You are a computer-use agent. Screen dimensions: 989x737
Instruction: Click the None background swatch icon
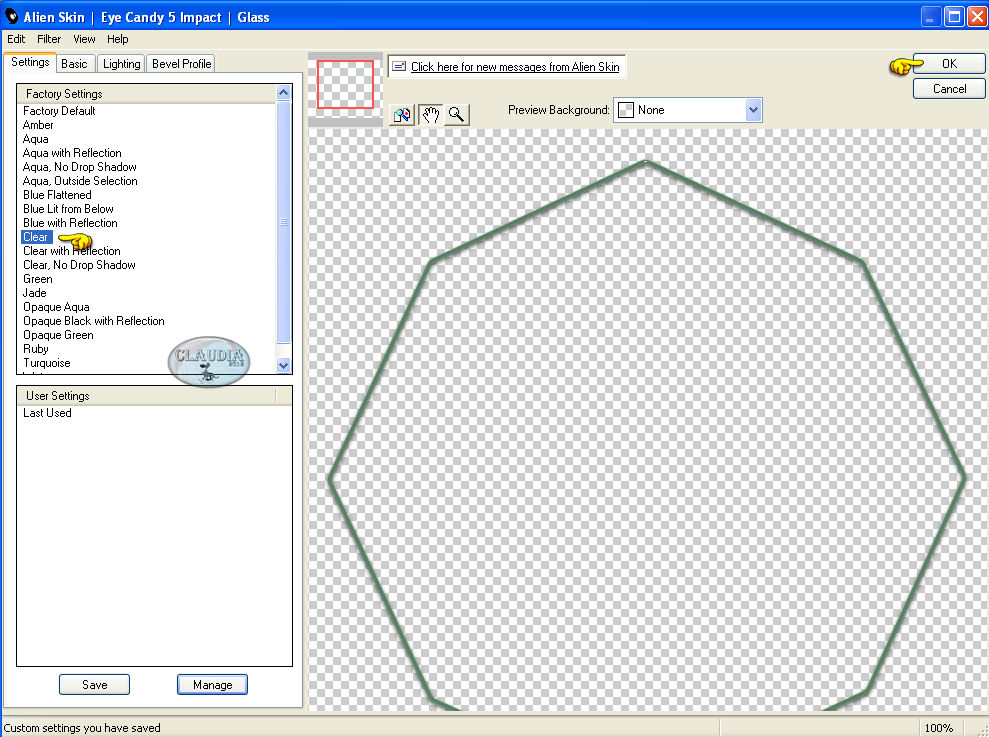pyautogui.click(x=625, y=110)
